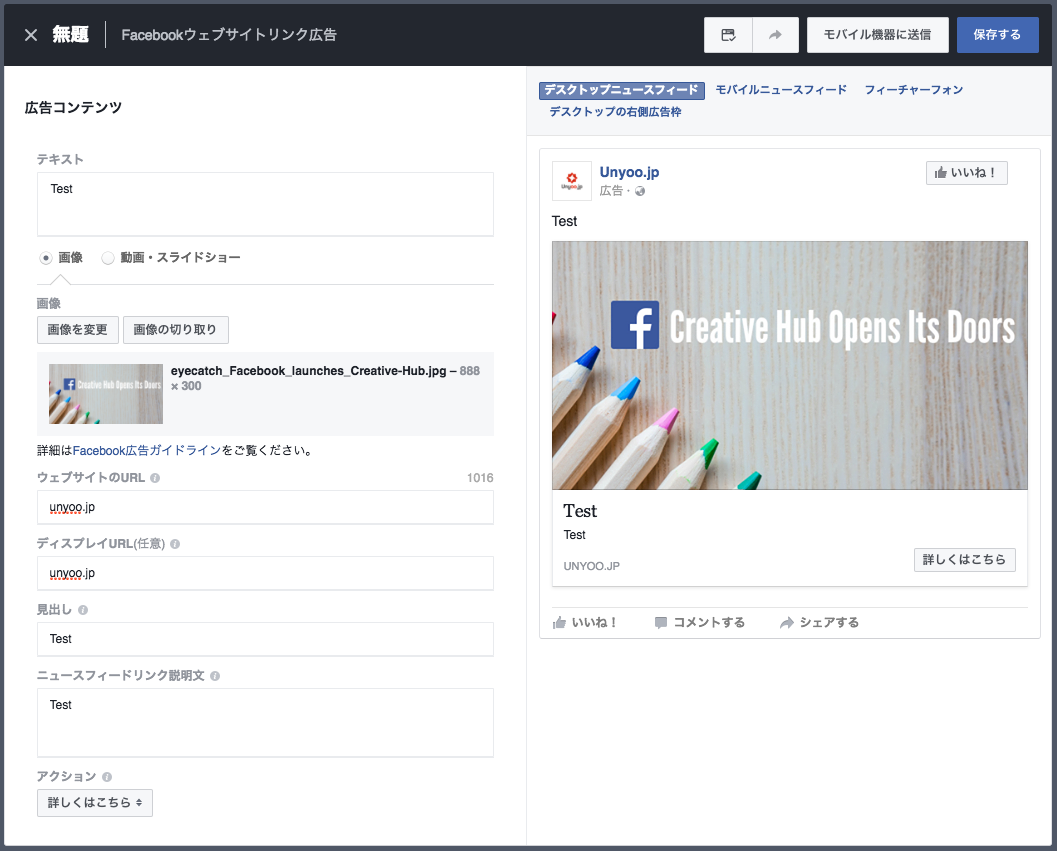Screen dimensions: 1057x851
Task: Click the UNYOO.JP domain text in preview
Action: (x=592, y=566)
